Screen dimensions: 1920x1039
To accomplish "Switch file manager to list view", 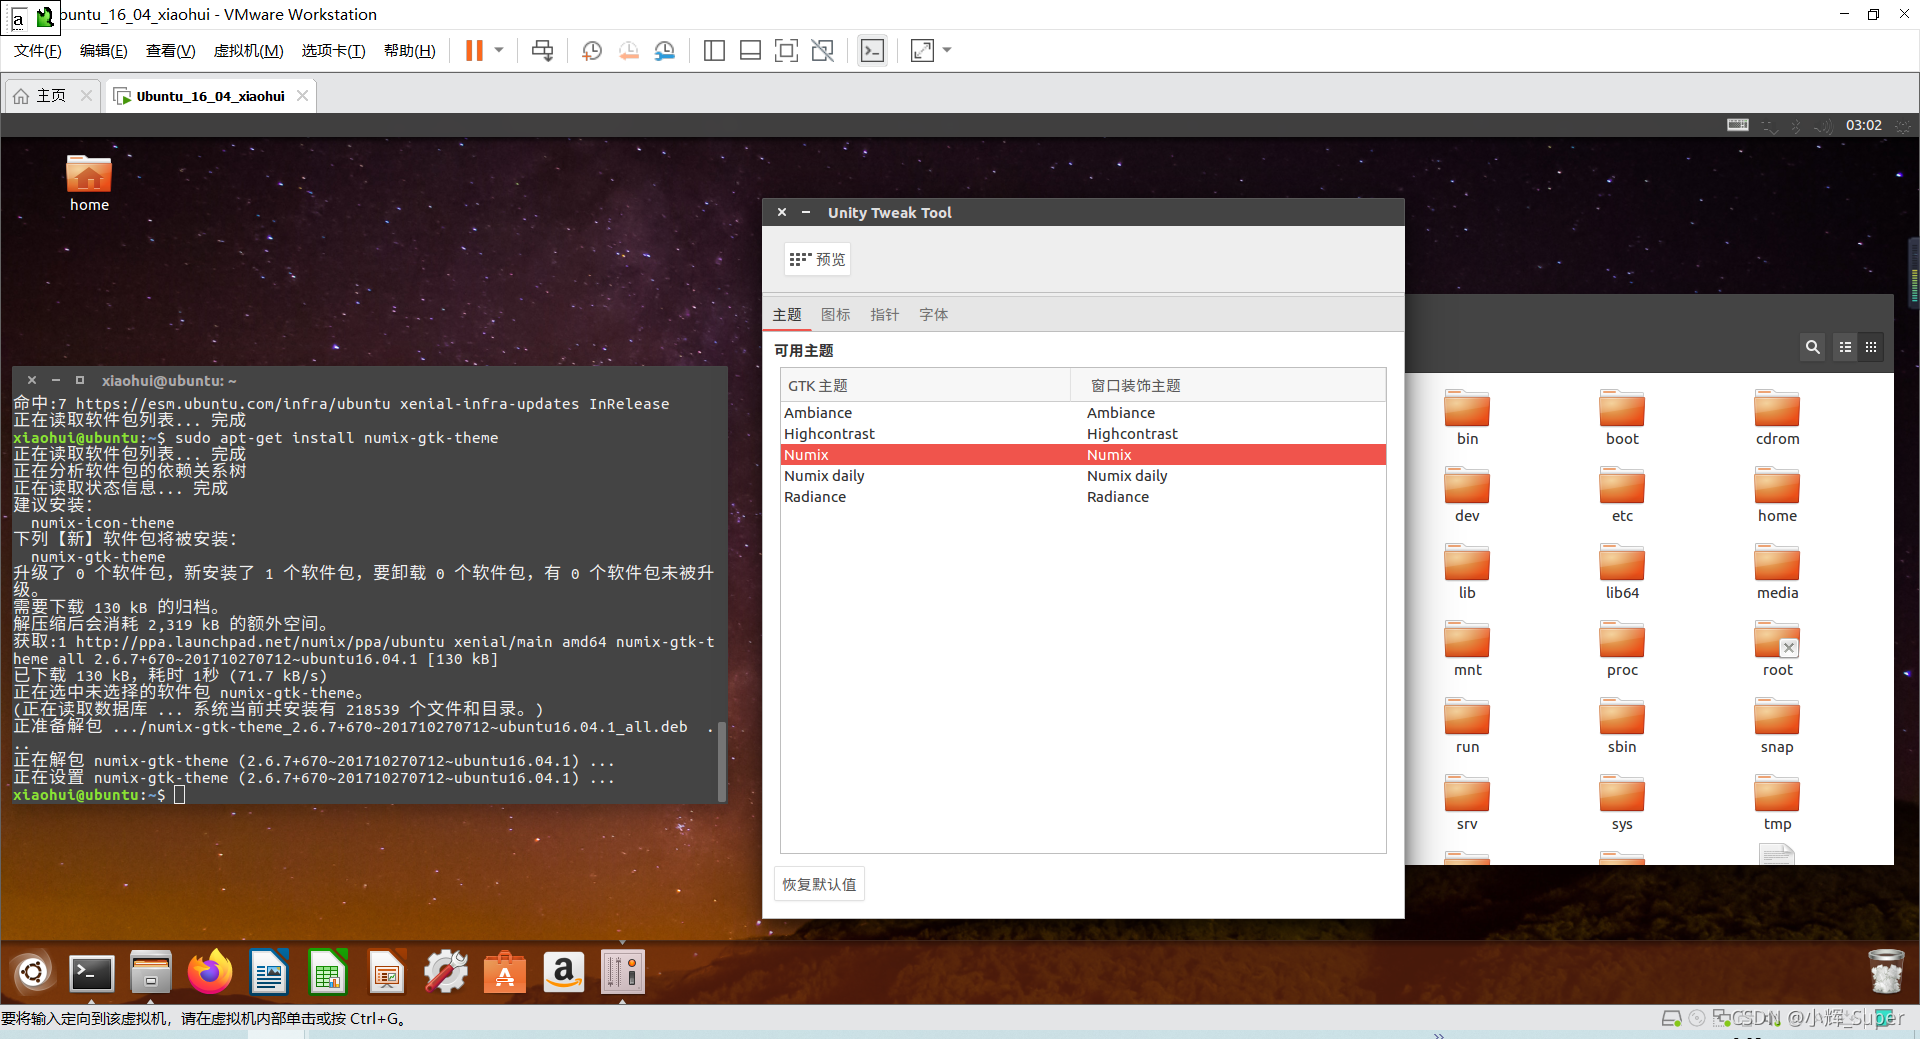I will pos(1845,347).
